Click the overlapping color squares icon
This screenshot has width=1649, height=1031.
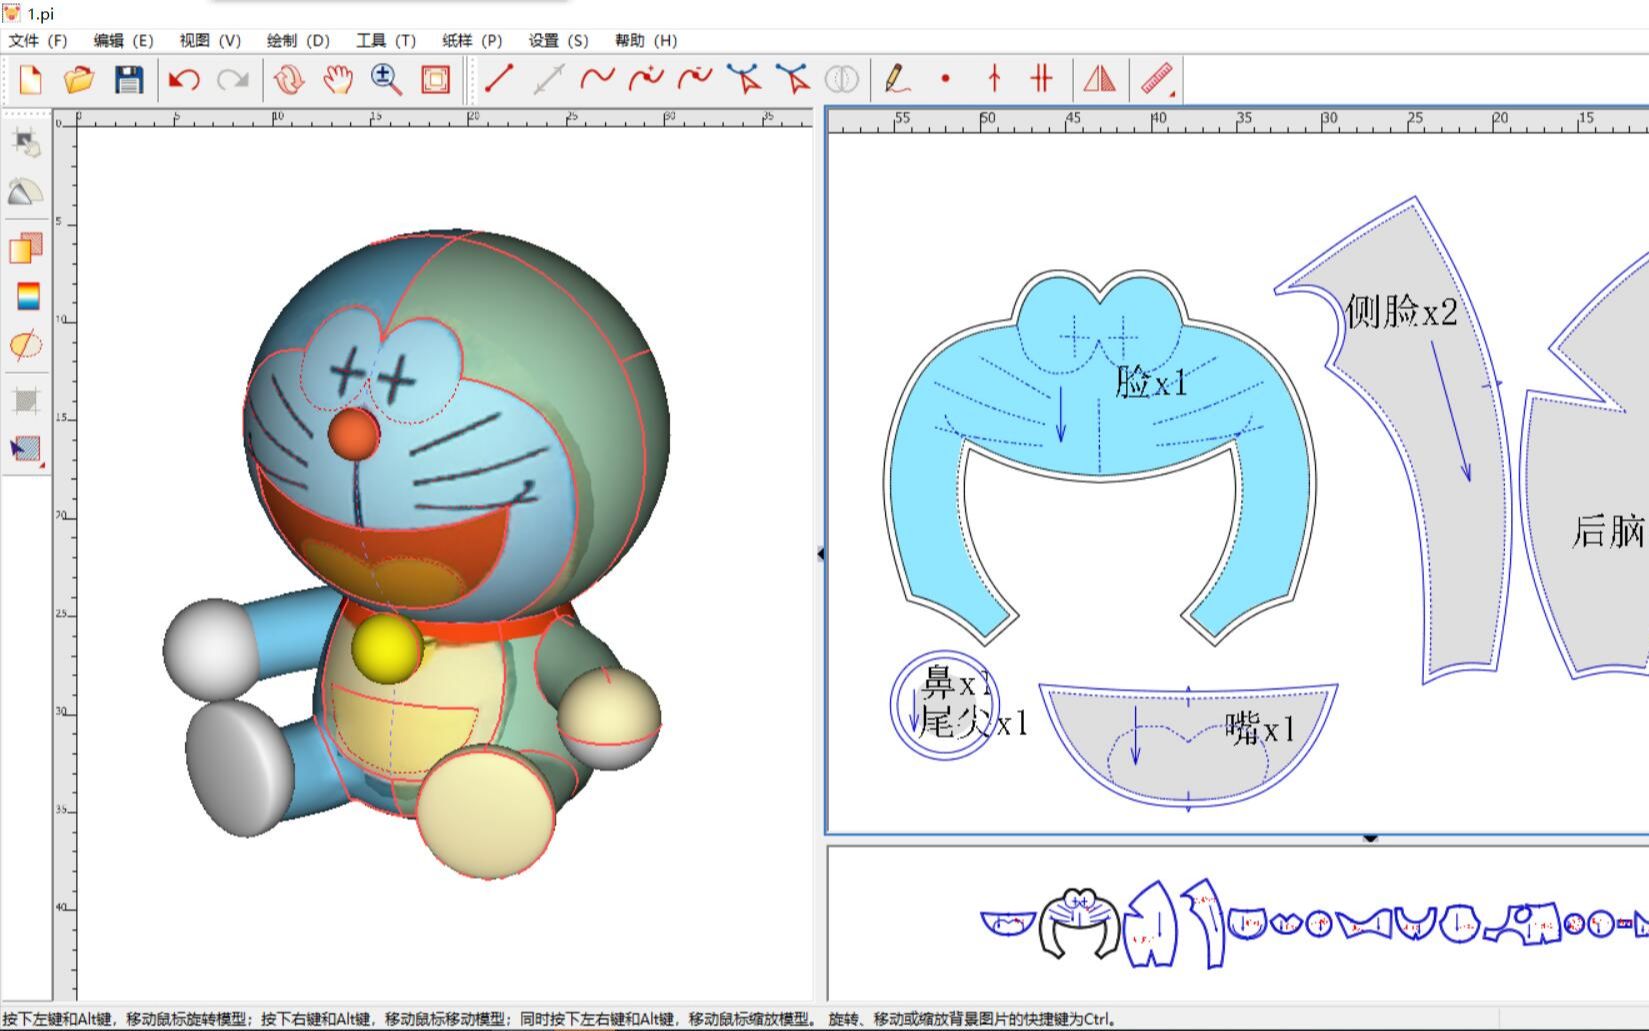coord(26,248)
